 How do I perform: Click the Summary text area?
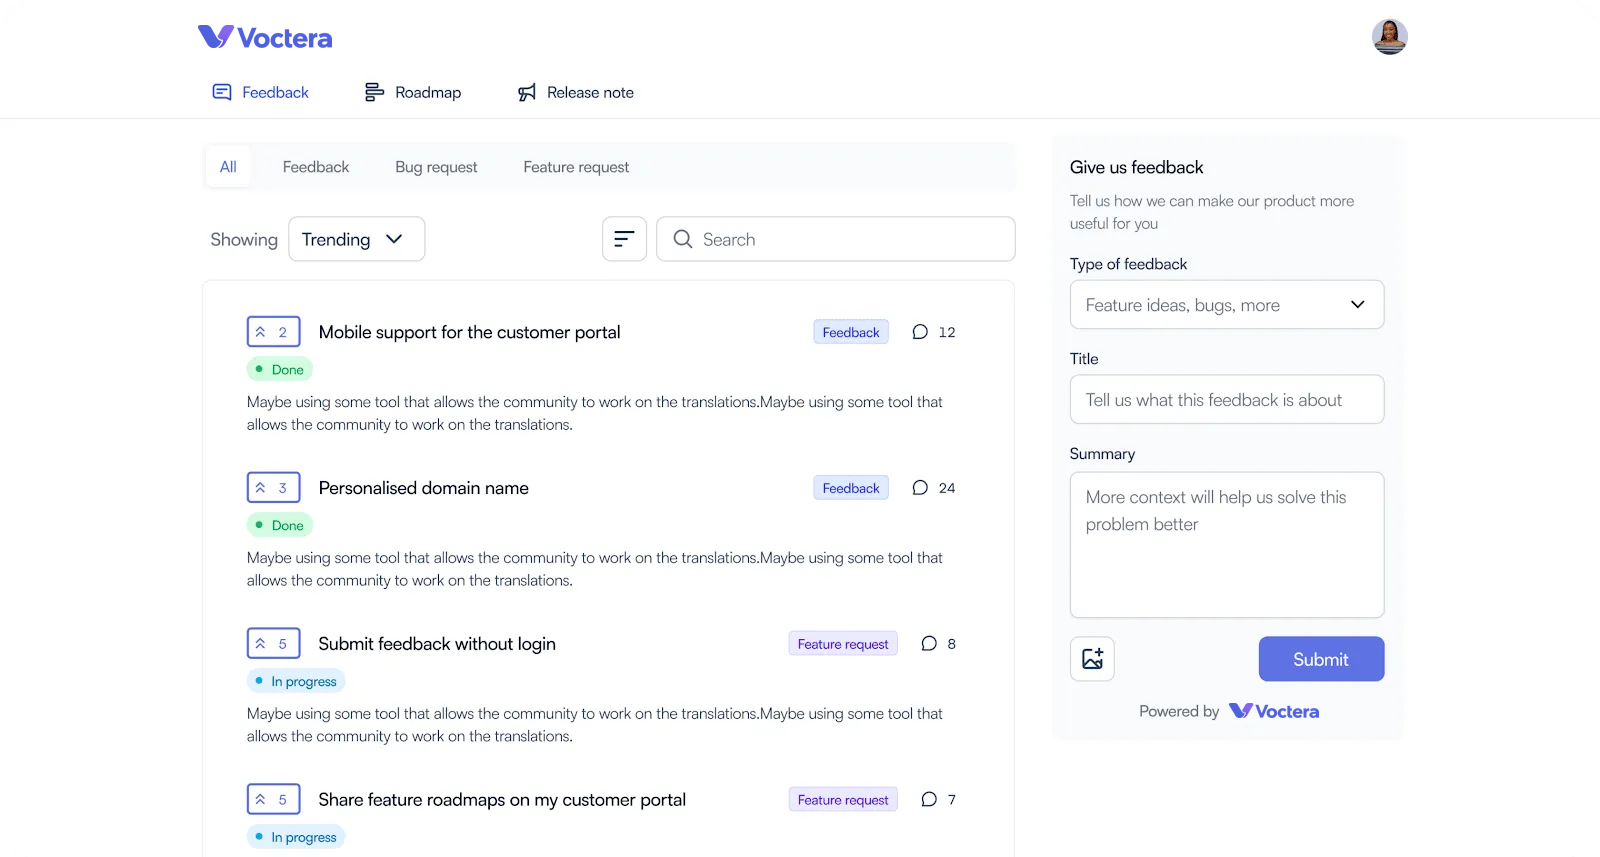(1227, 545)
